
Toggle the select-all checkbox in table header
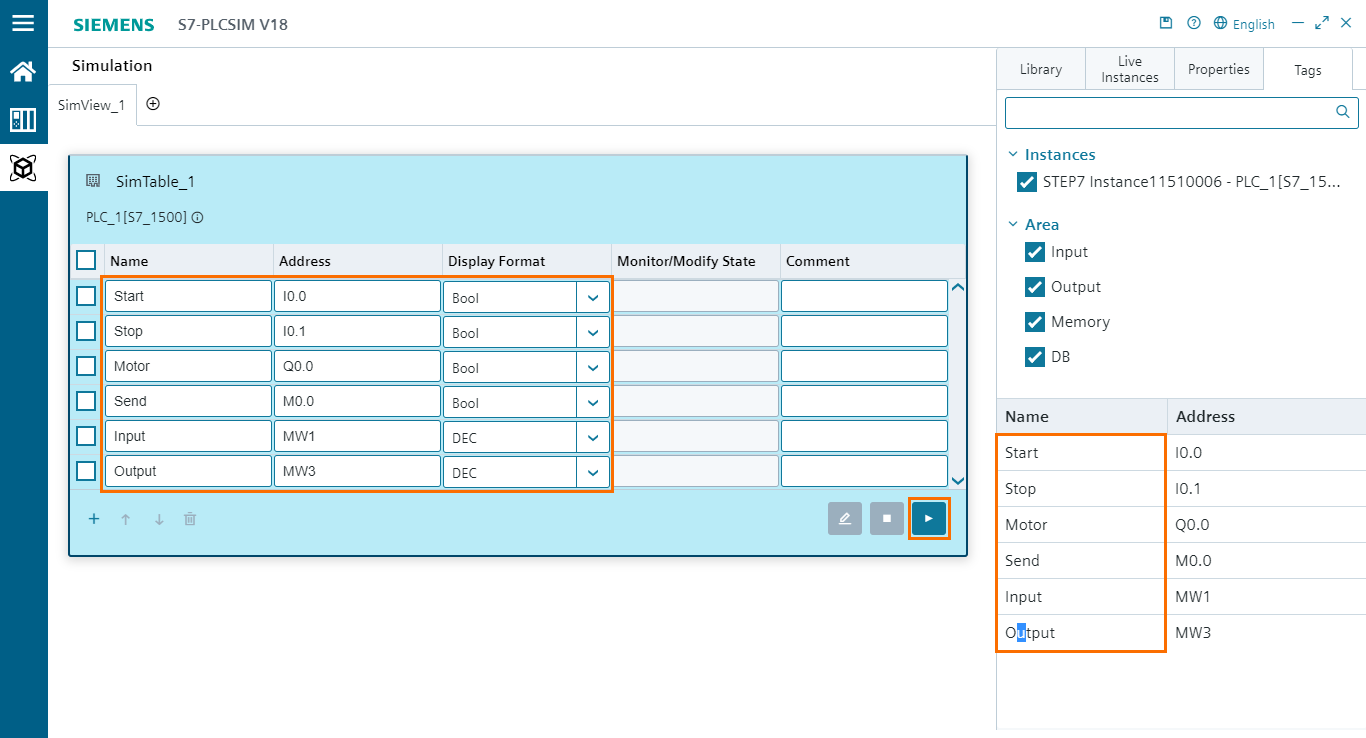[x=86, y=260]
